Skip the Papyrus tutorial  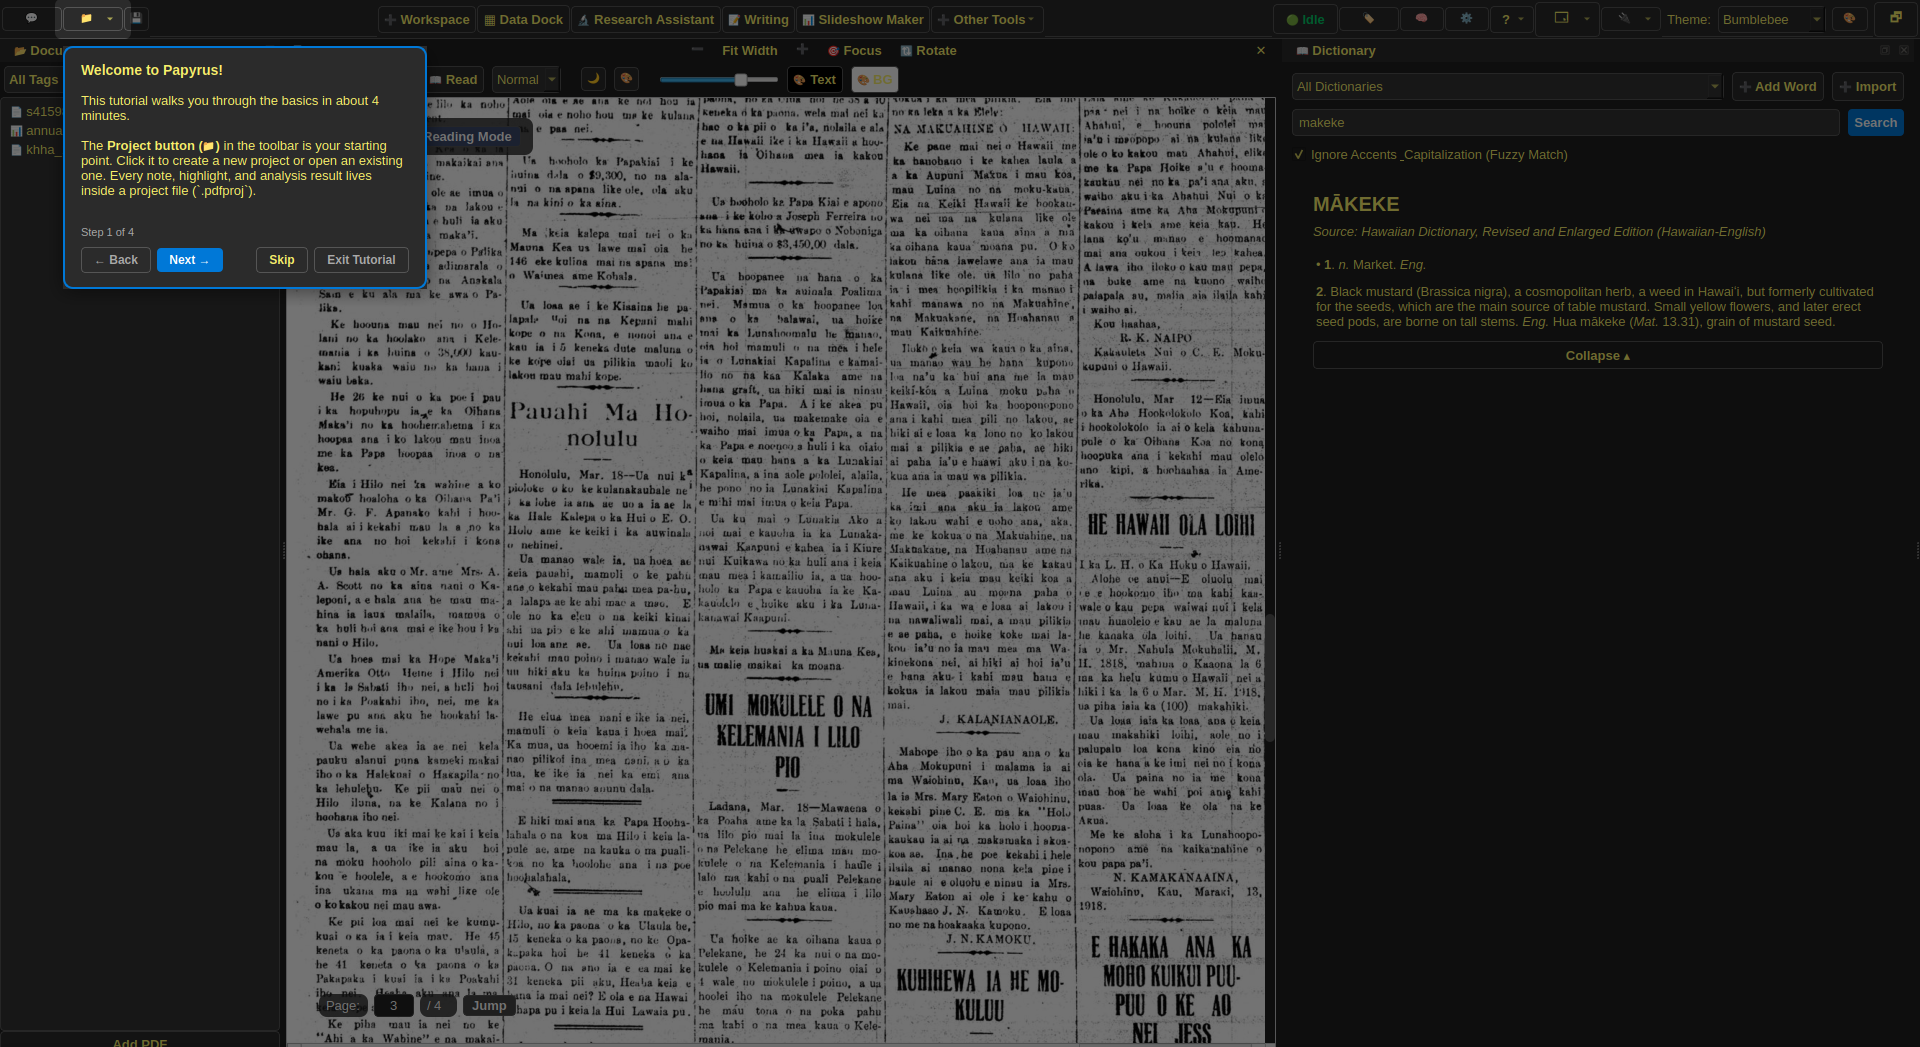coord(282,260)
